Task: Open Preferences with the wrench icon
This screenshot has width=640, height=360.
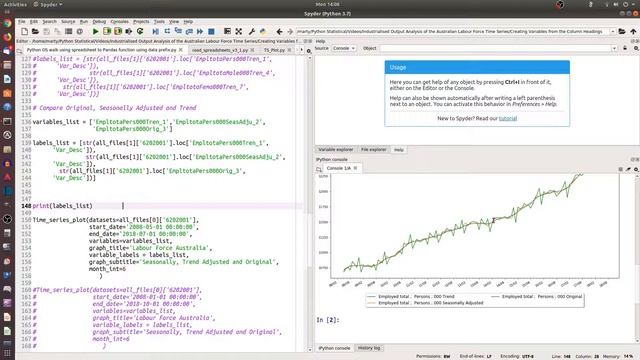Action: (x=251, y=31)
